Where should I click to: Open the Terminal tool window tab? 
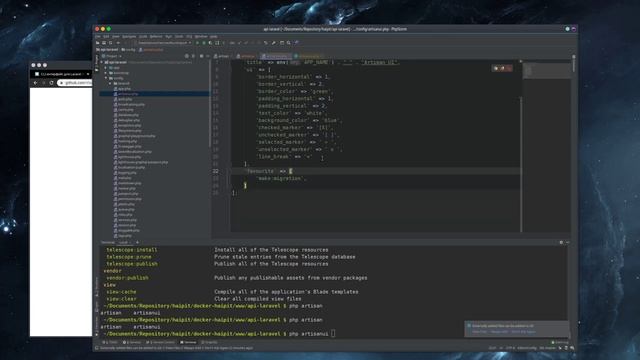(x=188, y=342)
